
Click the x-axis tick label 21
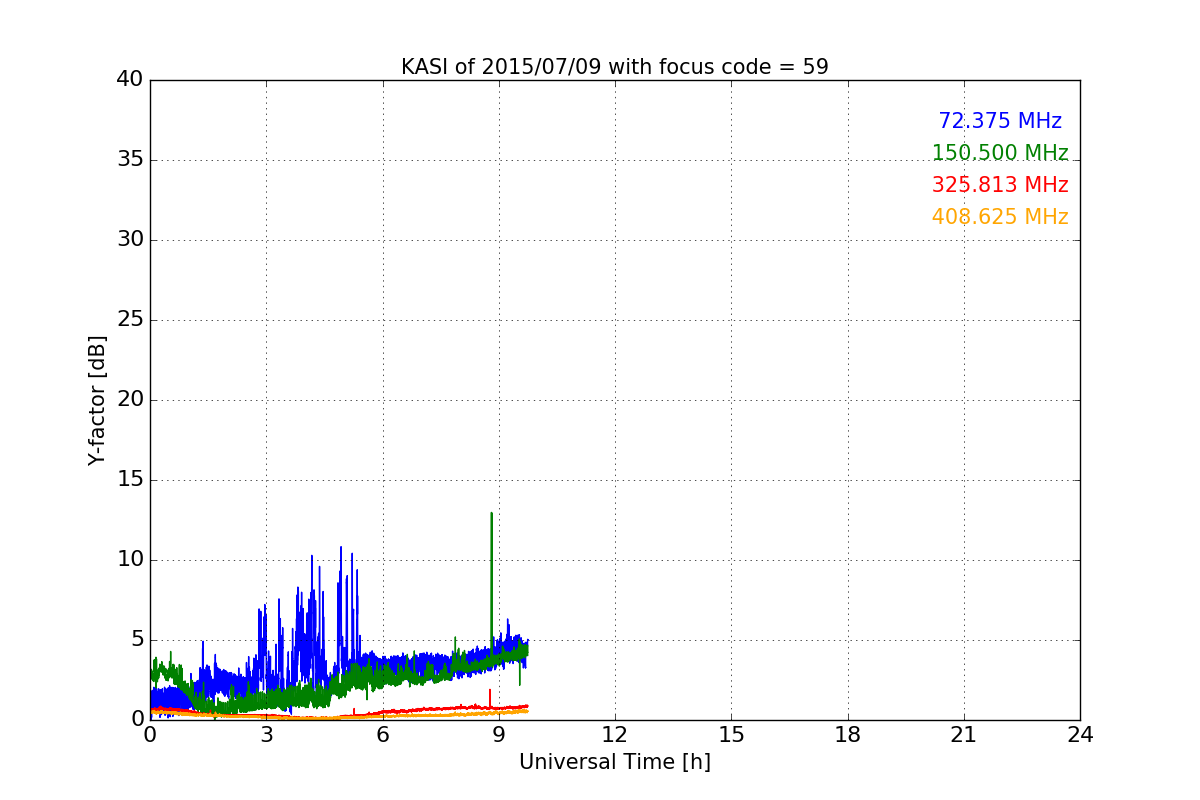tap(964, 735)
